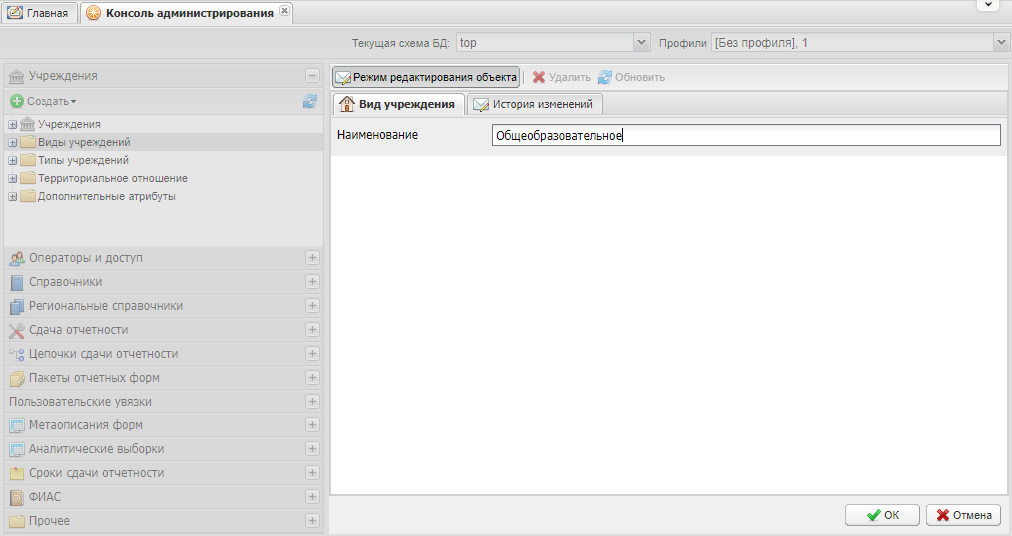Click the ФИАС section icon
This screenshot has height=536, width=1012.
[16, 497]
